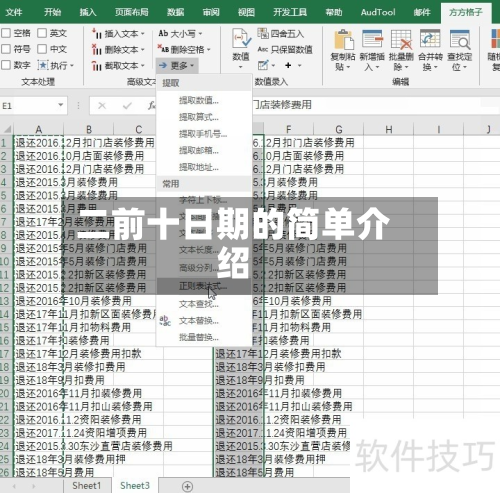The height and width of the screenshot is (493, 500).
Task: Click 只保留数值 button
Action: (x=285, y=49)
